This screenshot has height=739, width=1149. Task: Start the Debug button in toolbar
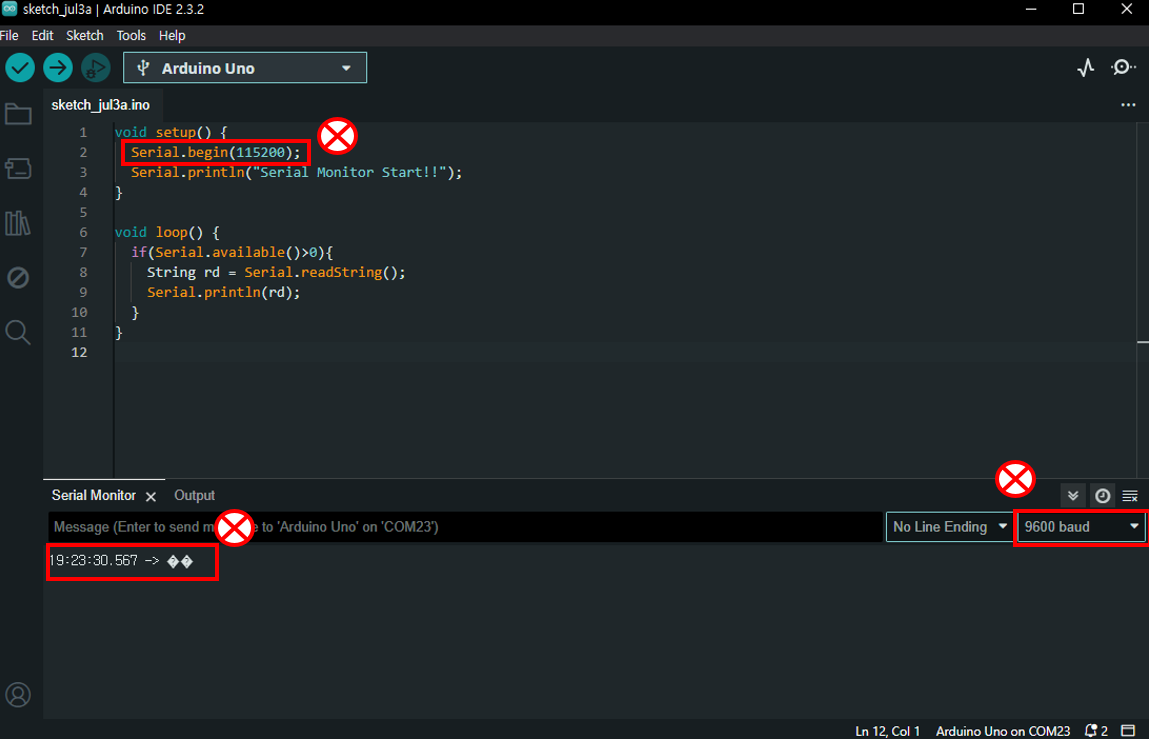[95, 68]
